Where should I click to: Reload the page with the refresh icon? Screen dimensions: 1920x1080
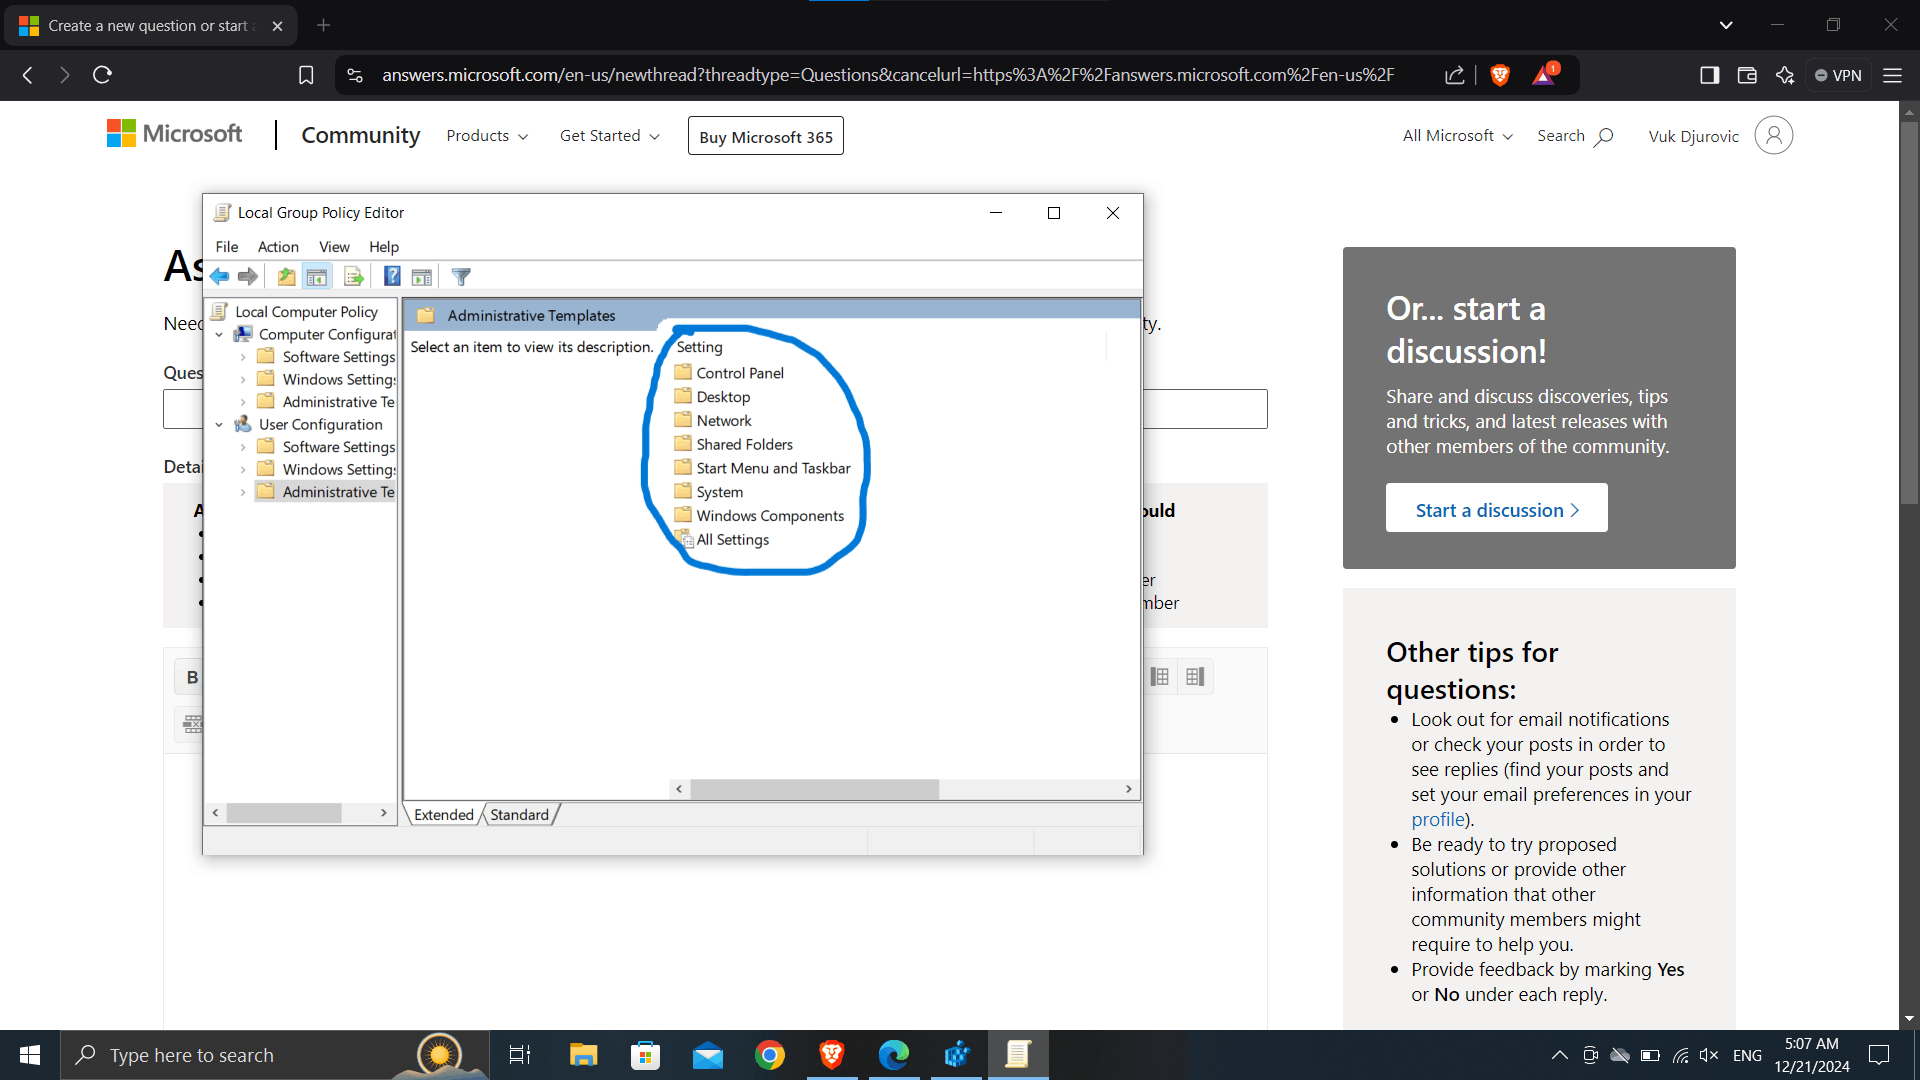tap(102, 75)
